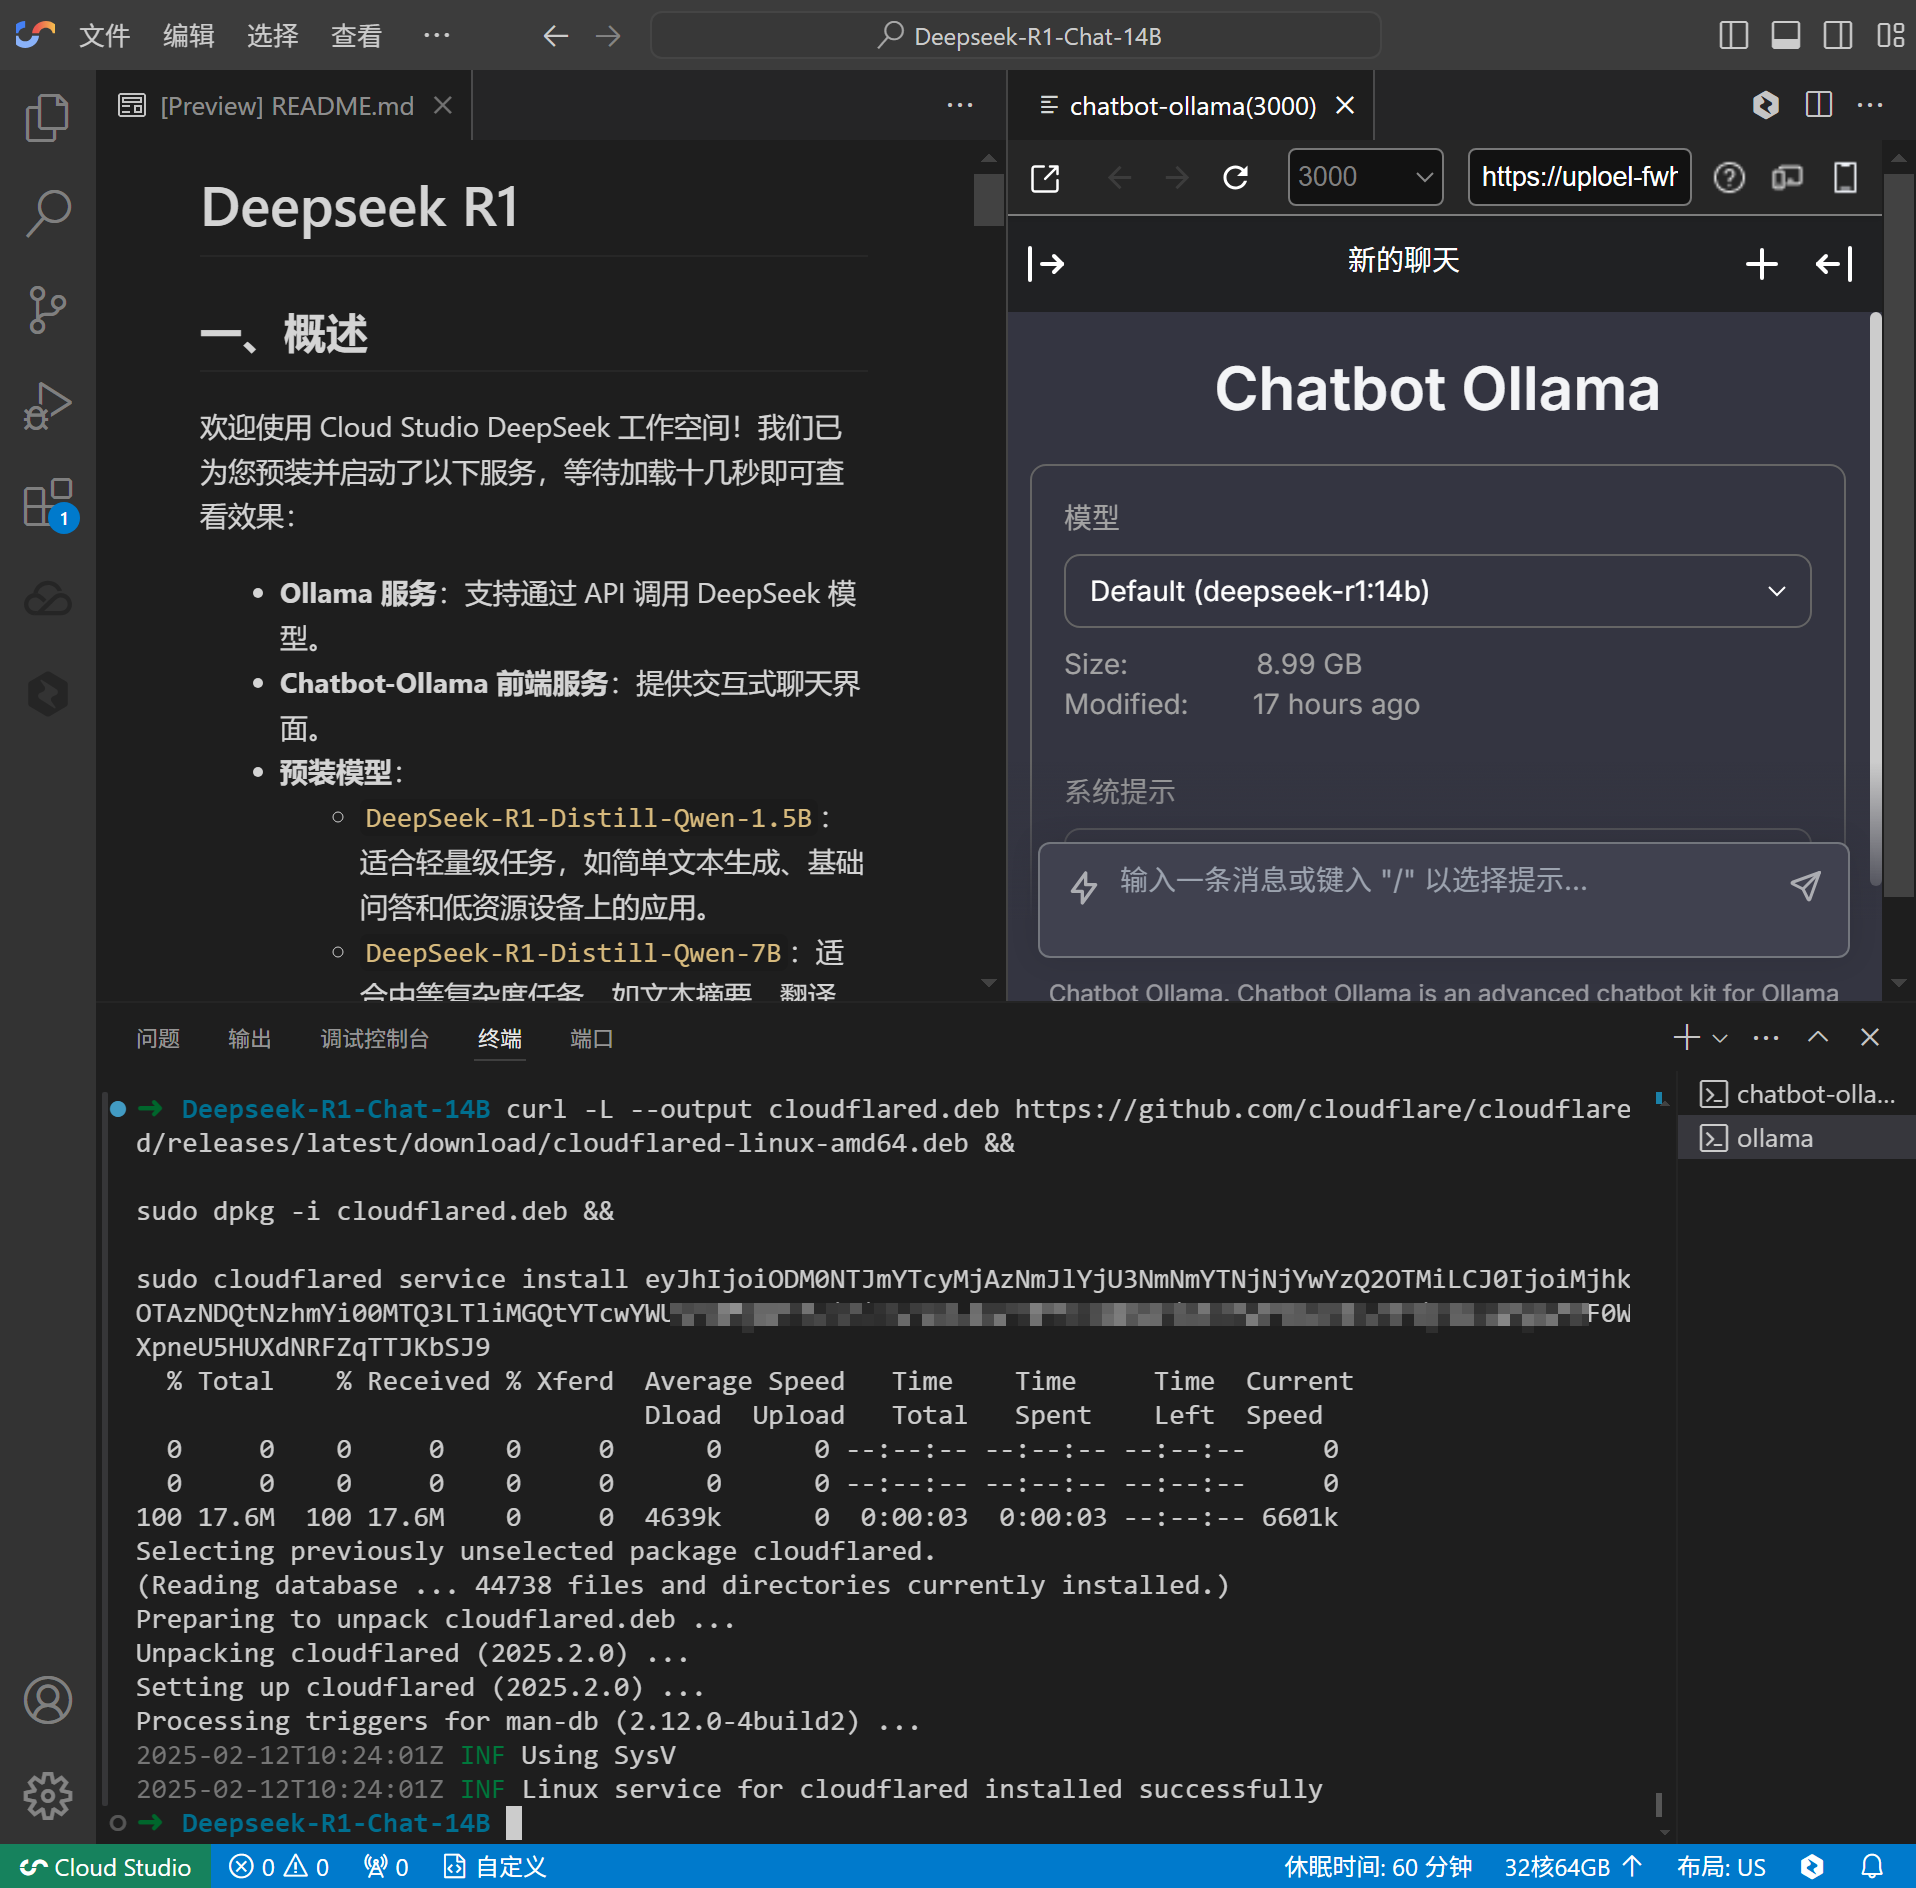Open quick prompts lightning bolt icon
The height and width of the screenshot is (1888, 1916).
(x=1084, y=887)
